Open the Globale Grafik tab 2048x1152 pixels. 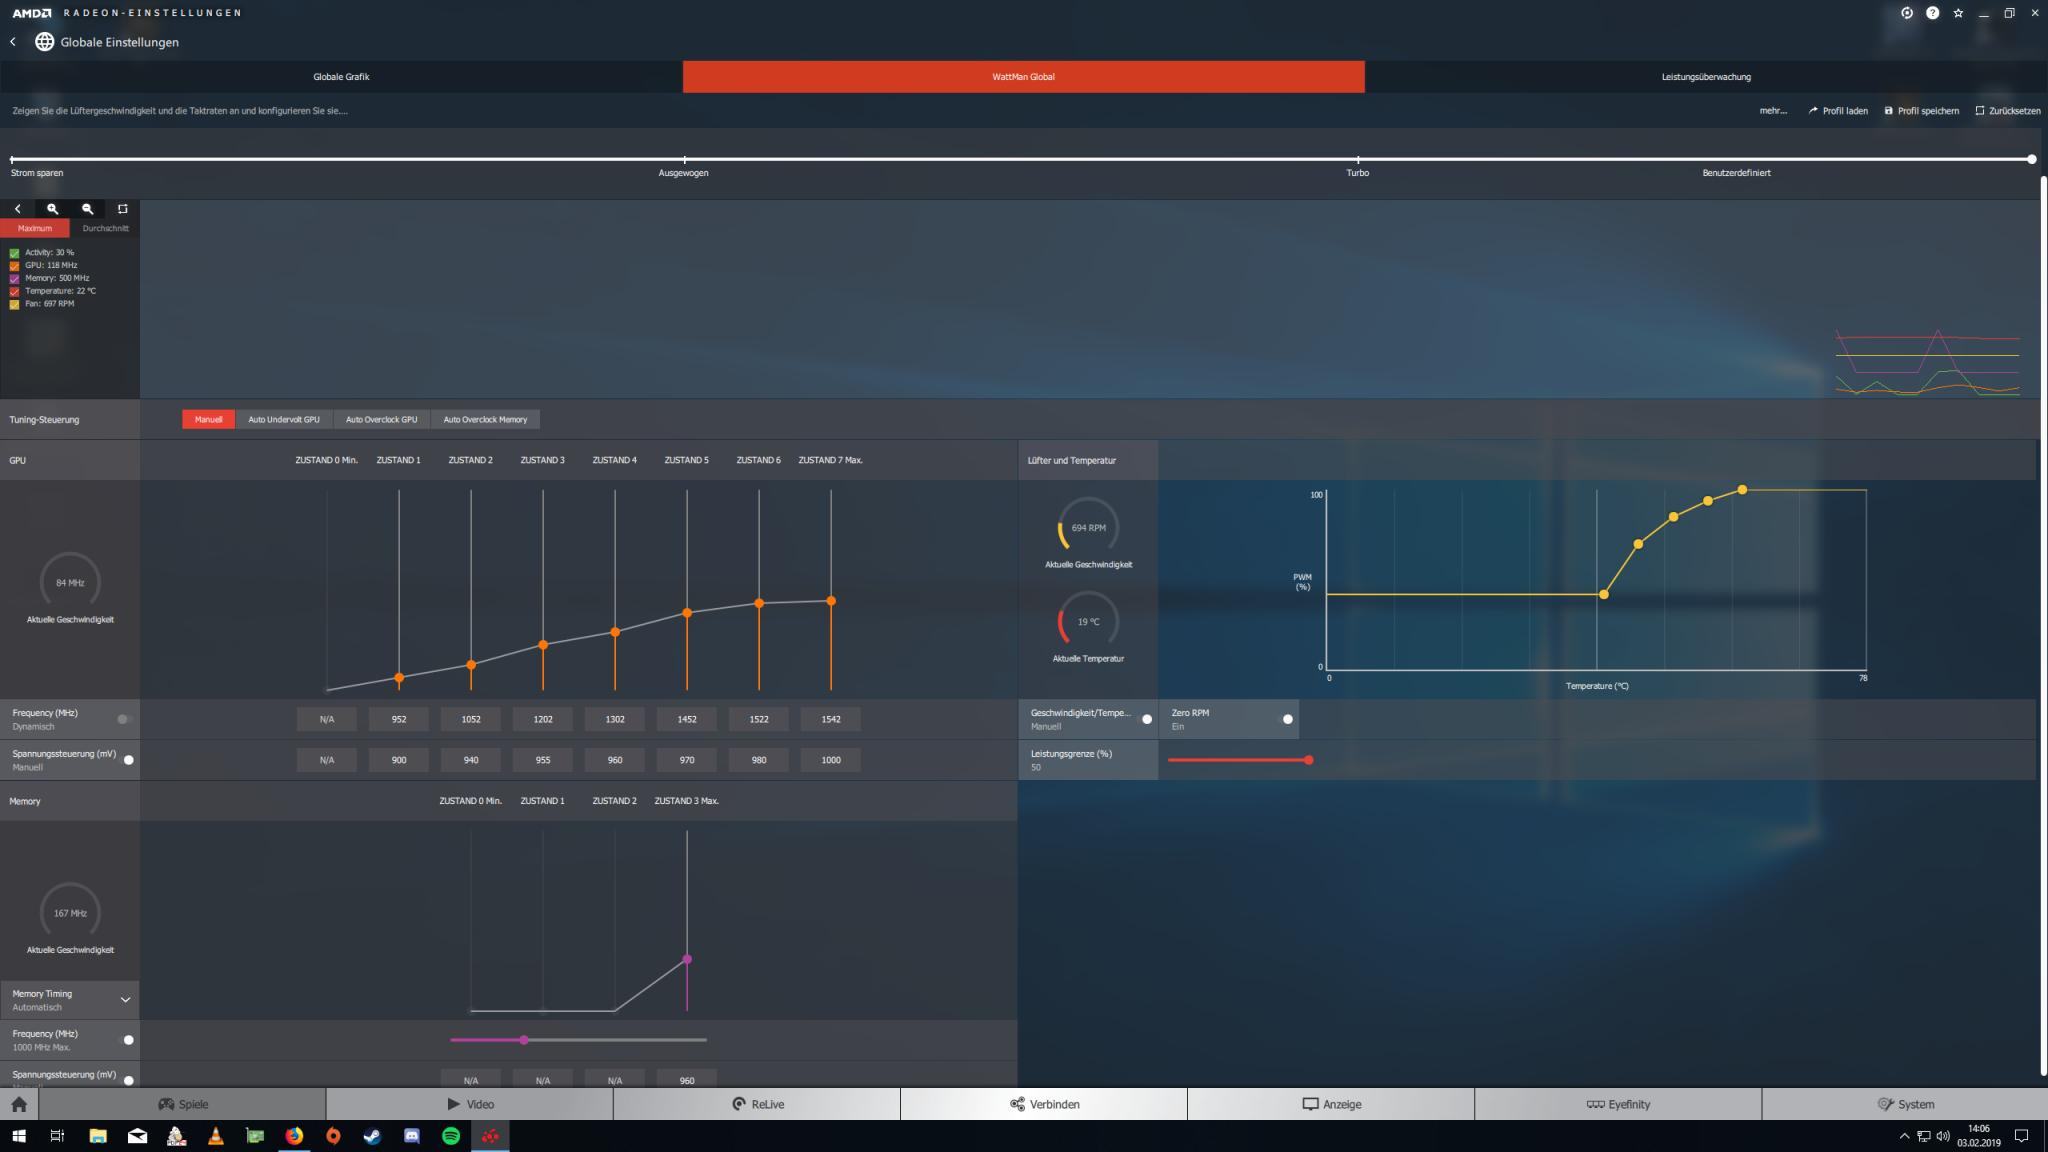click(341, 77)
